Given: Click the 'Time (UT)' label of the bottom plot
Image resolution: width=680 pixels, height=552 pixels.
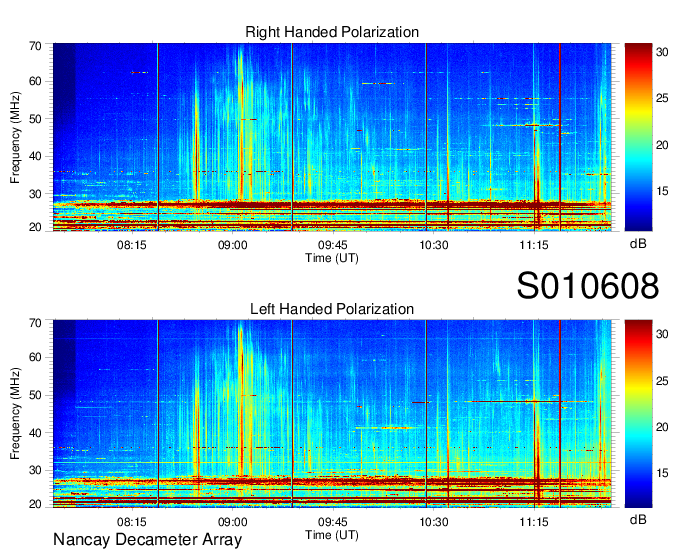Looking at the screenshot, I should (332, 535).
